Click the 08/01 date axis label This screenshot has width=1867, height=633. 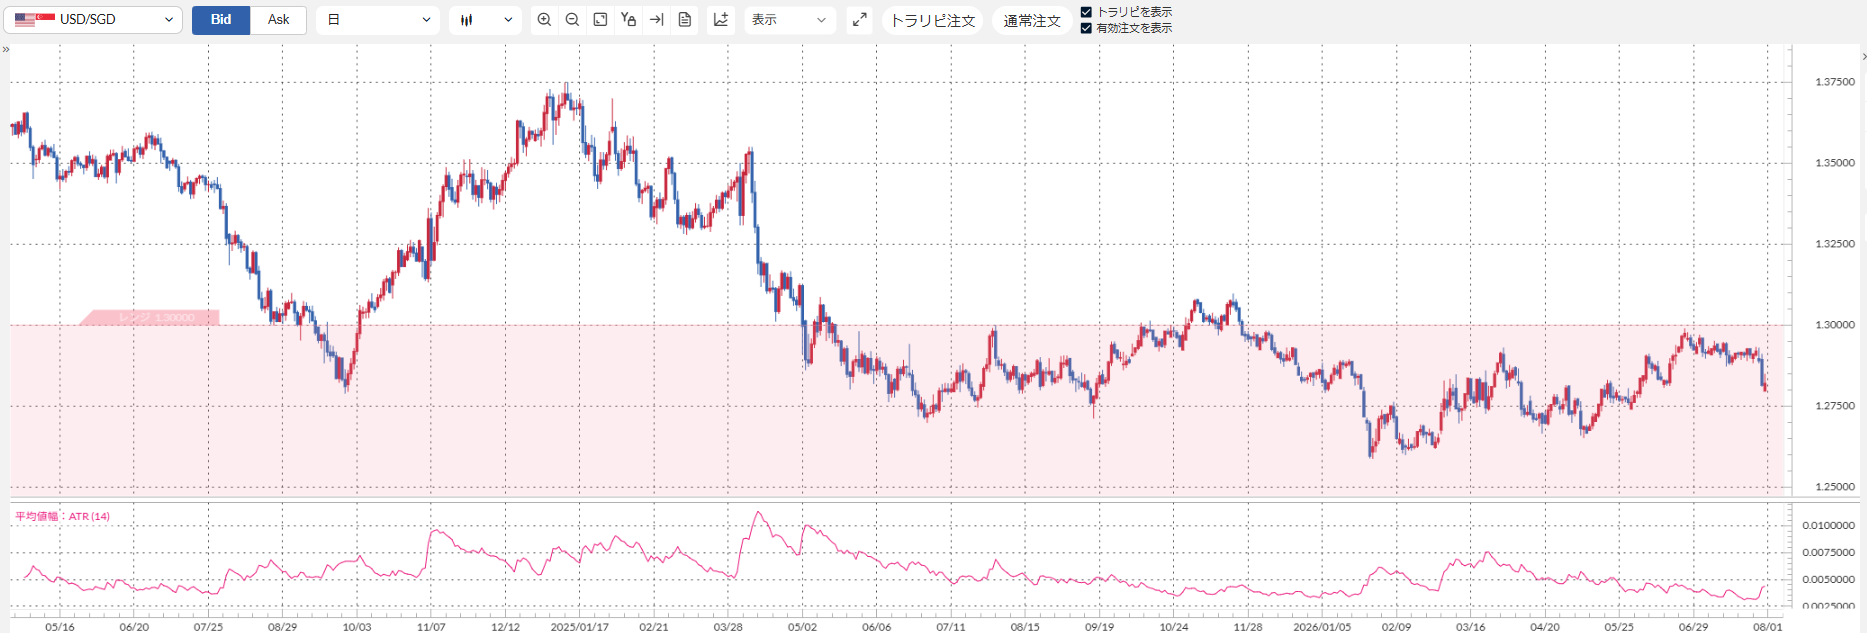coord(1768,627)
